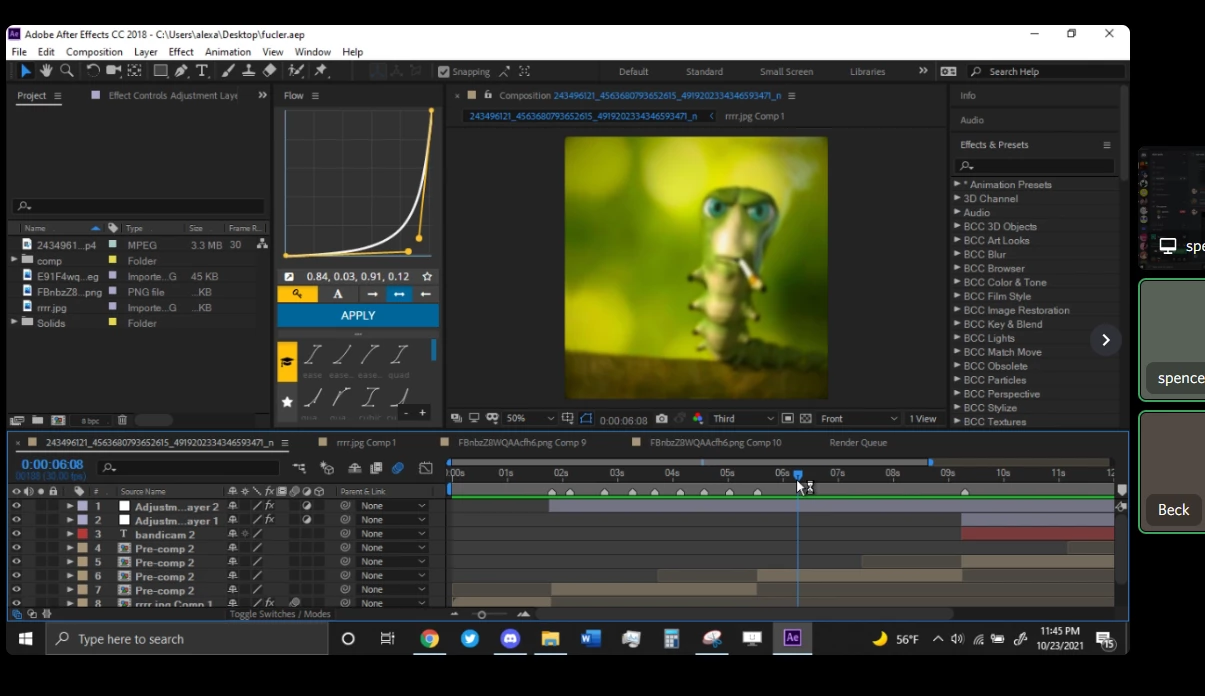The width and height of the screenshot is (1205, 696).
Task: Expand comp folder in Project panel
Action: coord(14,260)
